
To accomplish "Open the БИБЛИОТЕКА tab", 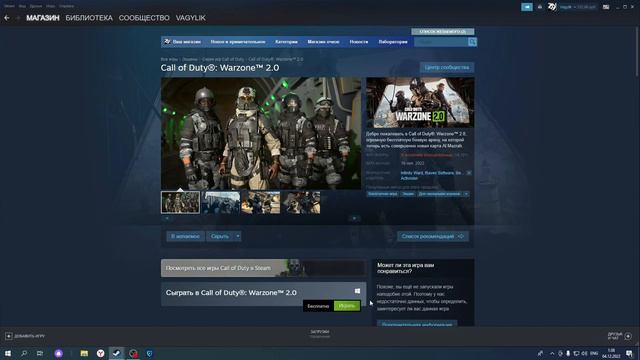I will pyautogui.click(x=89, y=18).
